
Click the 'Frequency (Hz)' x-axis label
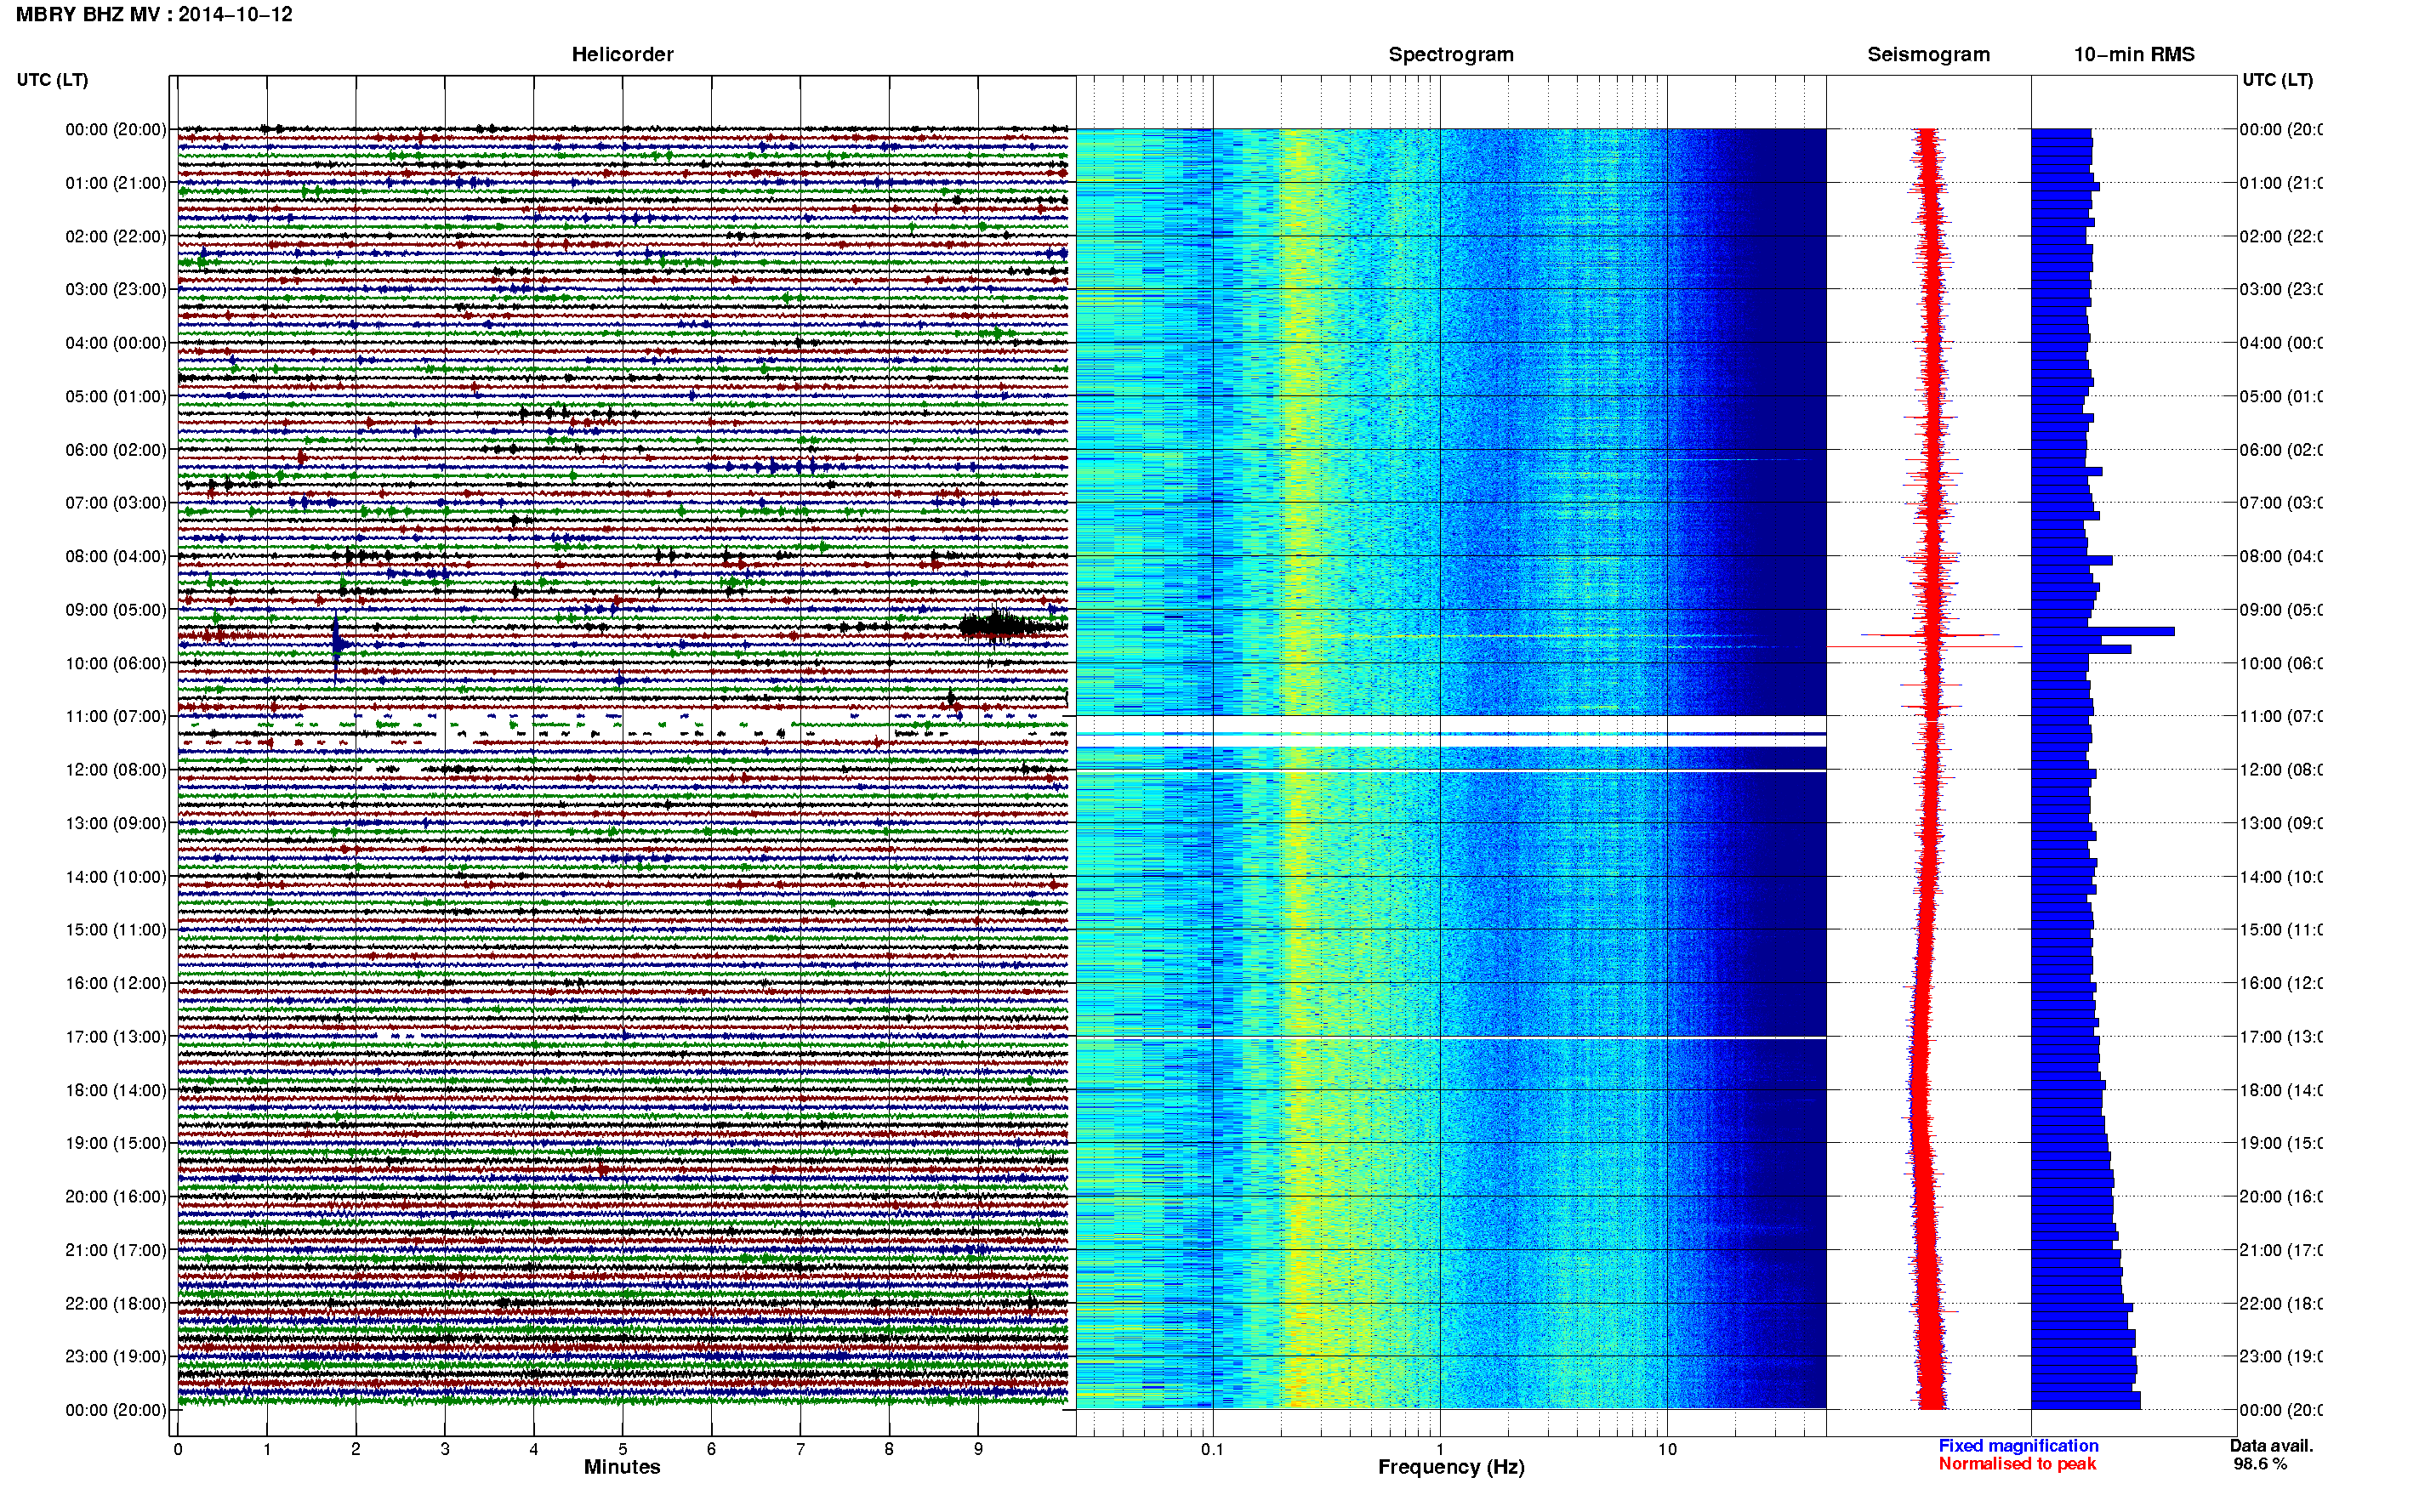1451,1468
